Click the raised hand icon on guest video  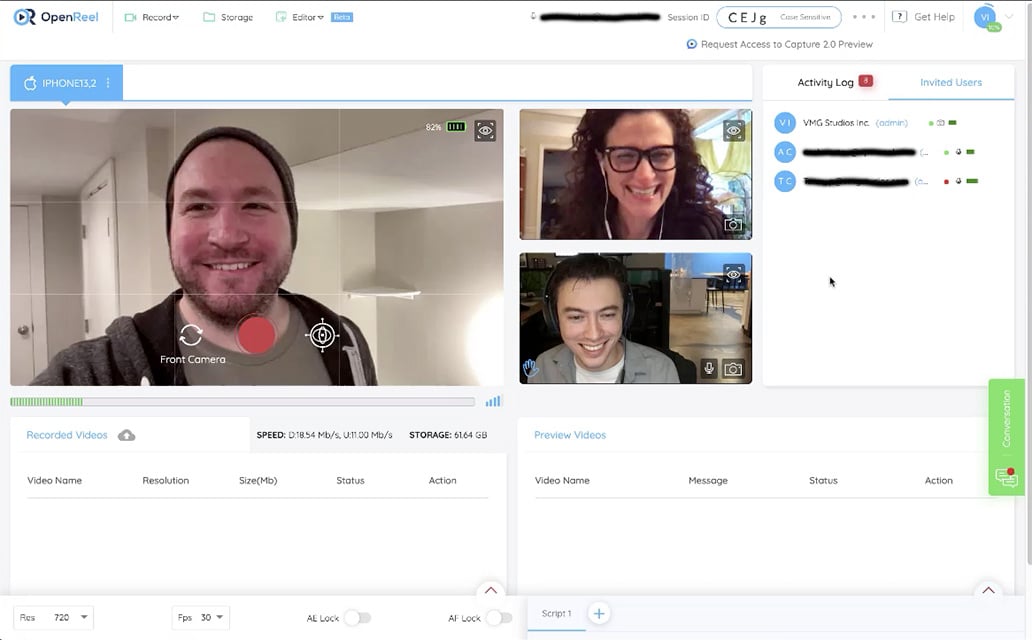coord(531,368)
